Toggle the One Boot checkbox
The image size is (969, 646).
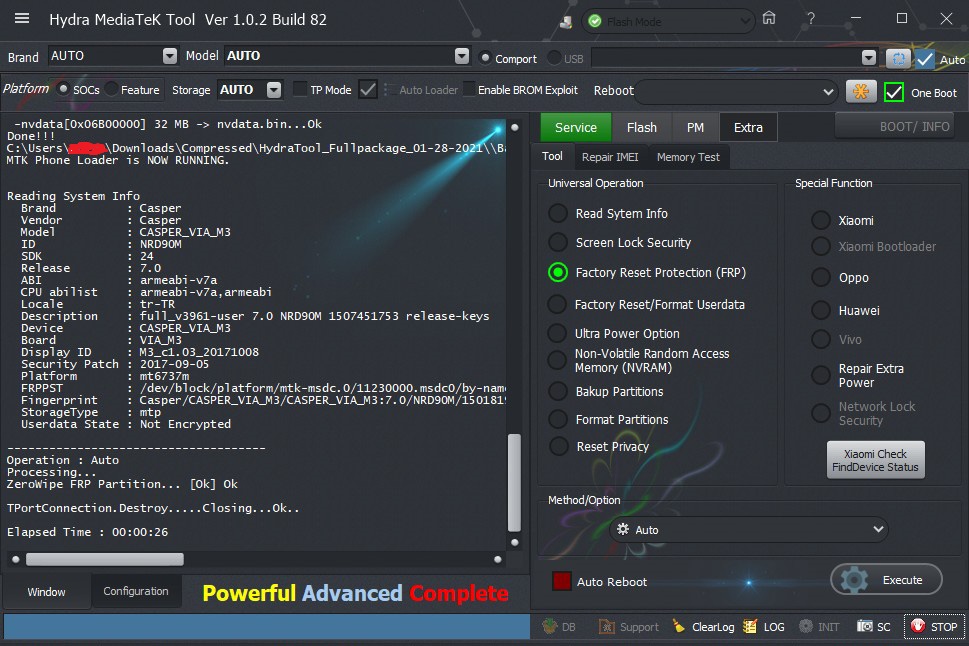click(x=894, y=92)
